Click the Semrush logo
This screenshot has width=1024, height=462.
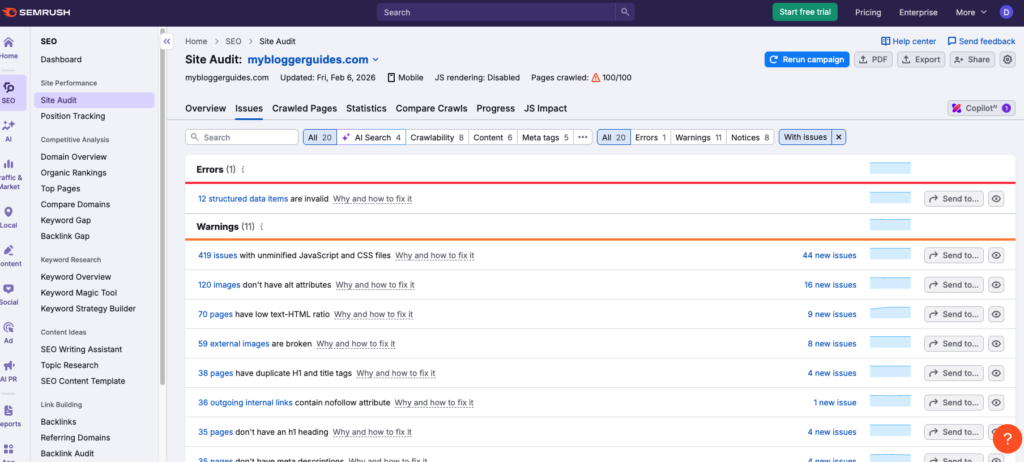point(35,12)
